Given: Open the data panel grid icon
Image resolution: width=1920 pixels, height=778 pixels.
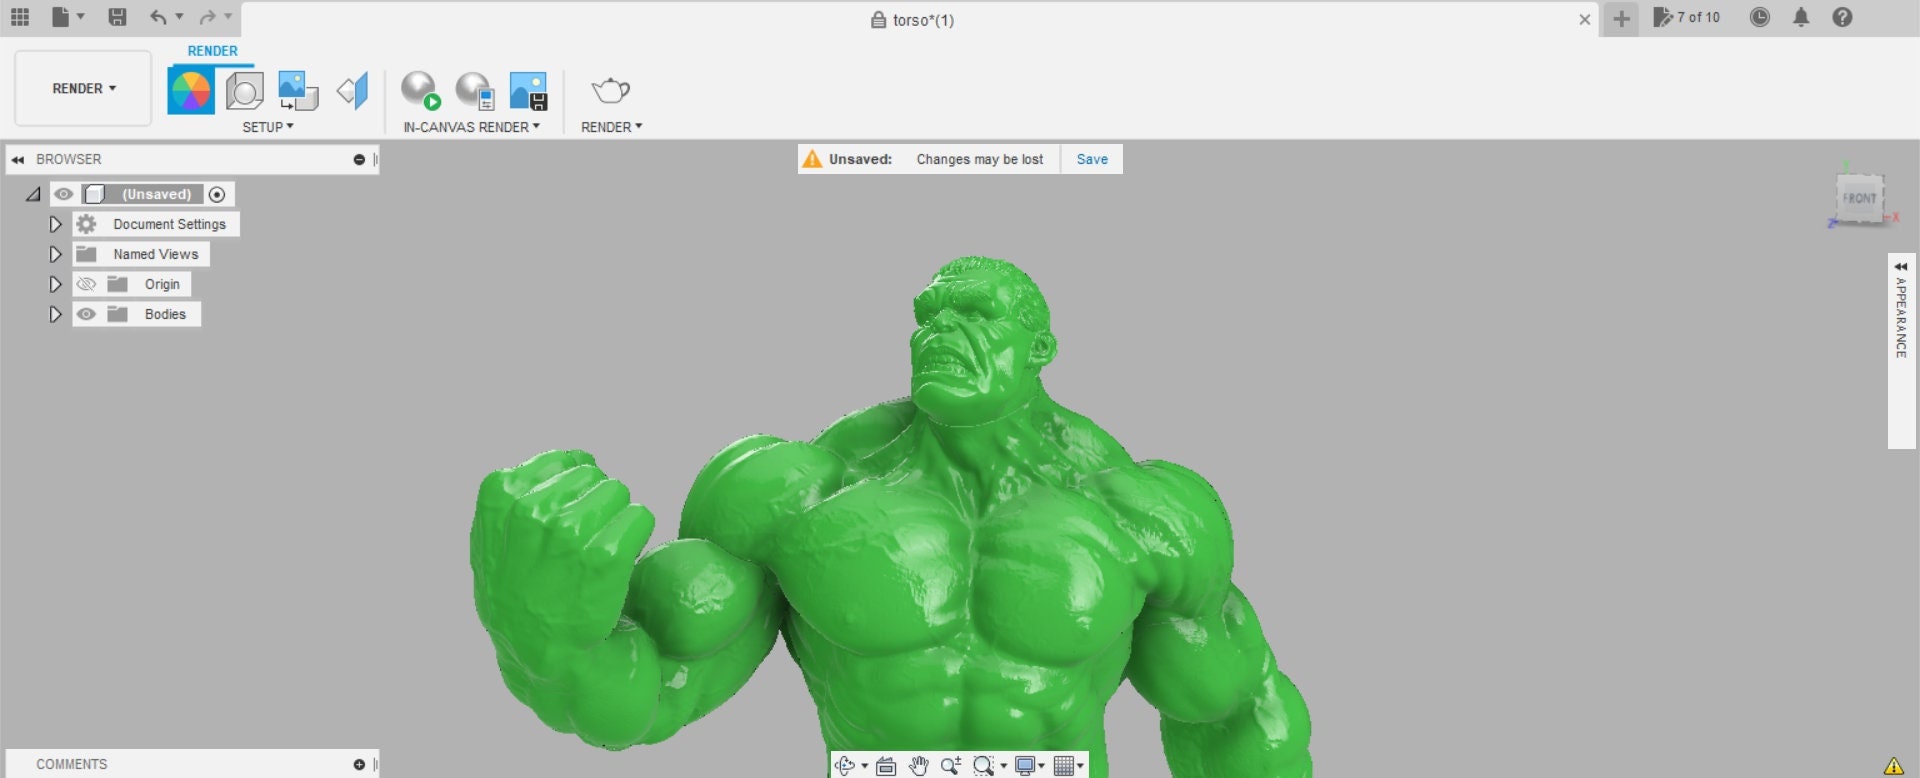Looking at the screenshot, I should pos(20,17).
